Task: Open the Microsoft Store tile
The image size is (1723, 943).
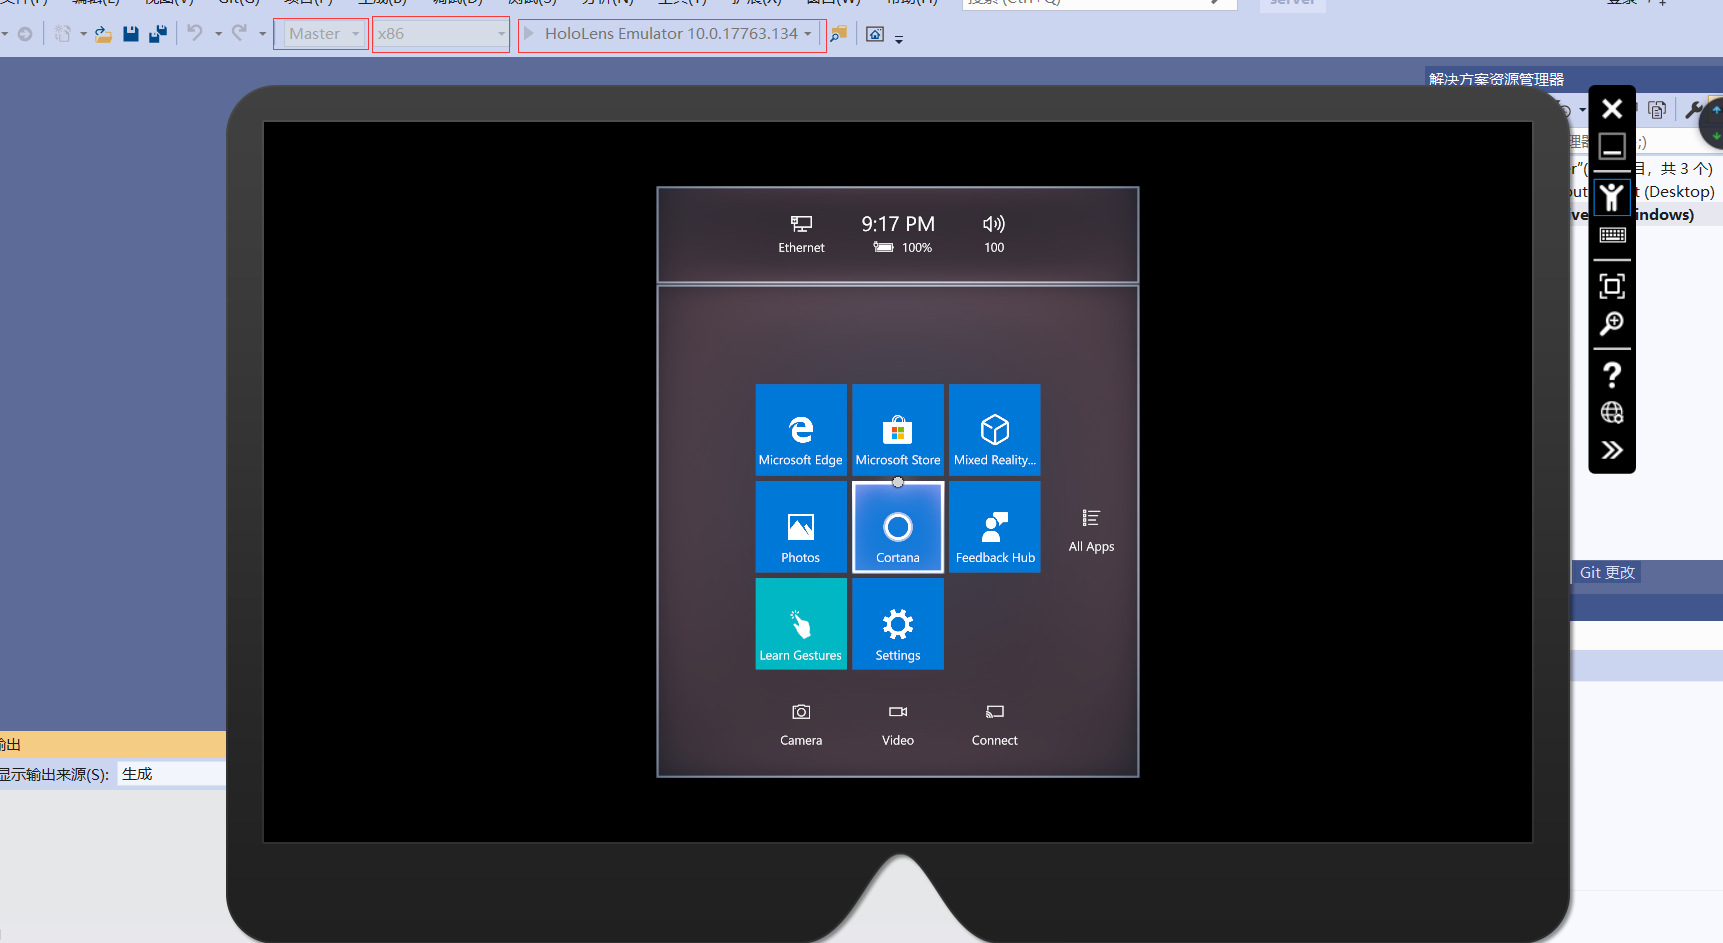Action: [x=898, y=429]
